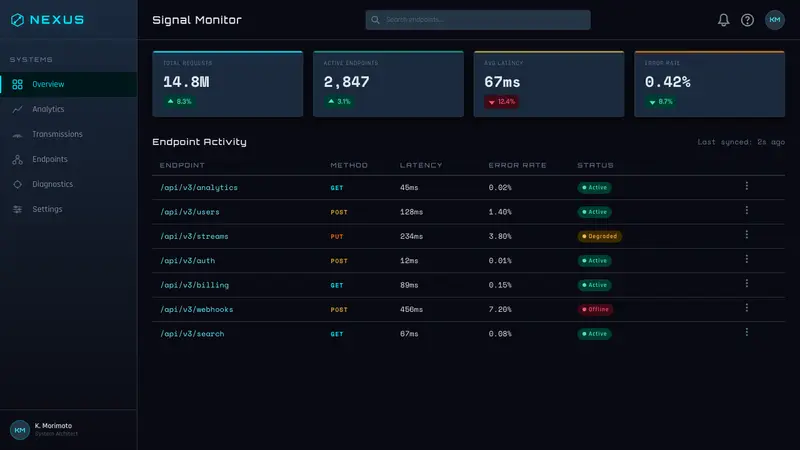This screenshot has height=450, width=800.
Task: Open /api/v3/auth endpoint link
Action: [188, 261]
